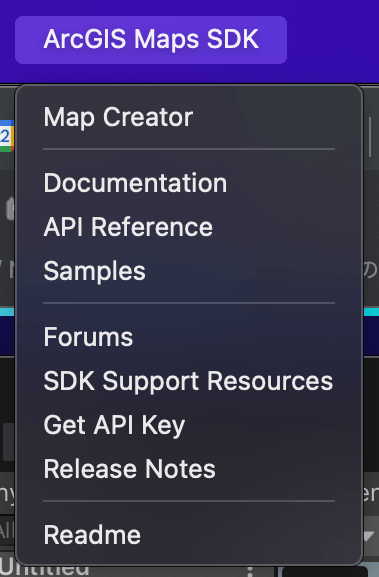This screenshot has width=379, height=577.
Task: Click the Google Calendar icon behind menu
Action: coord(7,136)
